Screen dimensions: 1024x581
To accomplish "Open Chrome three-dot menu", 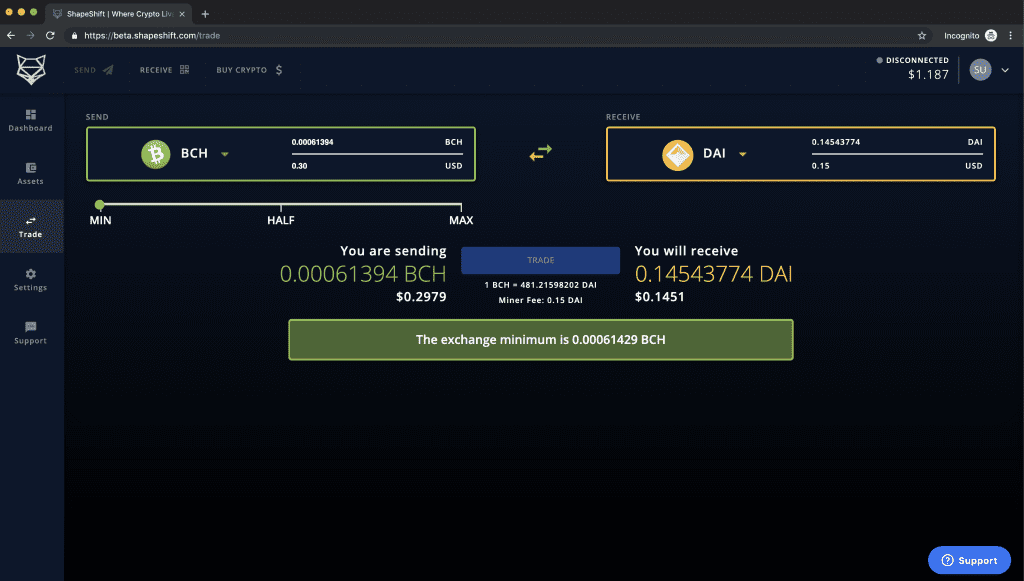I will 1010,35.
